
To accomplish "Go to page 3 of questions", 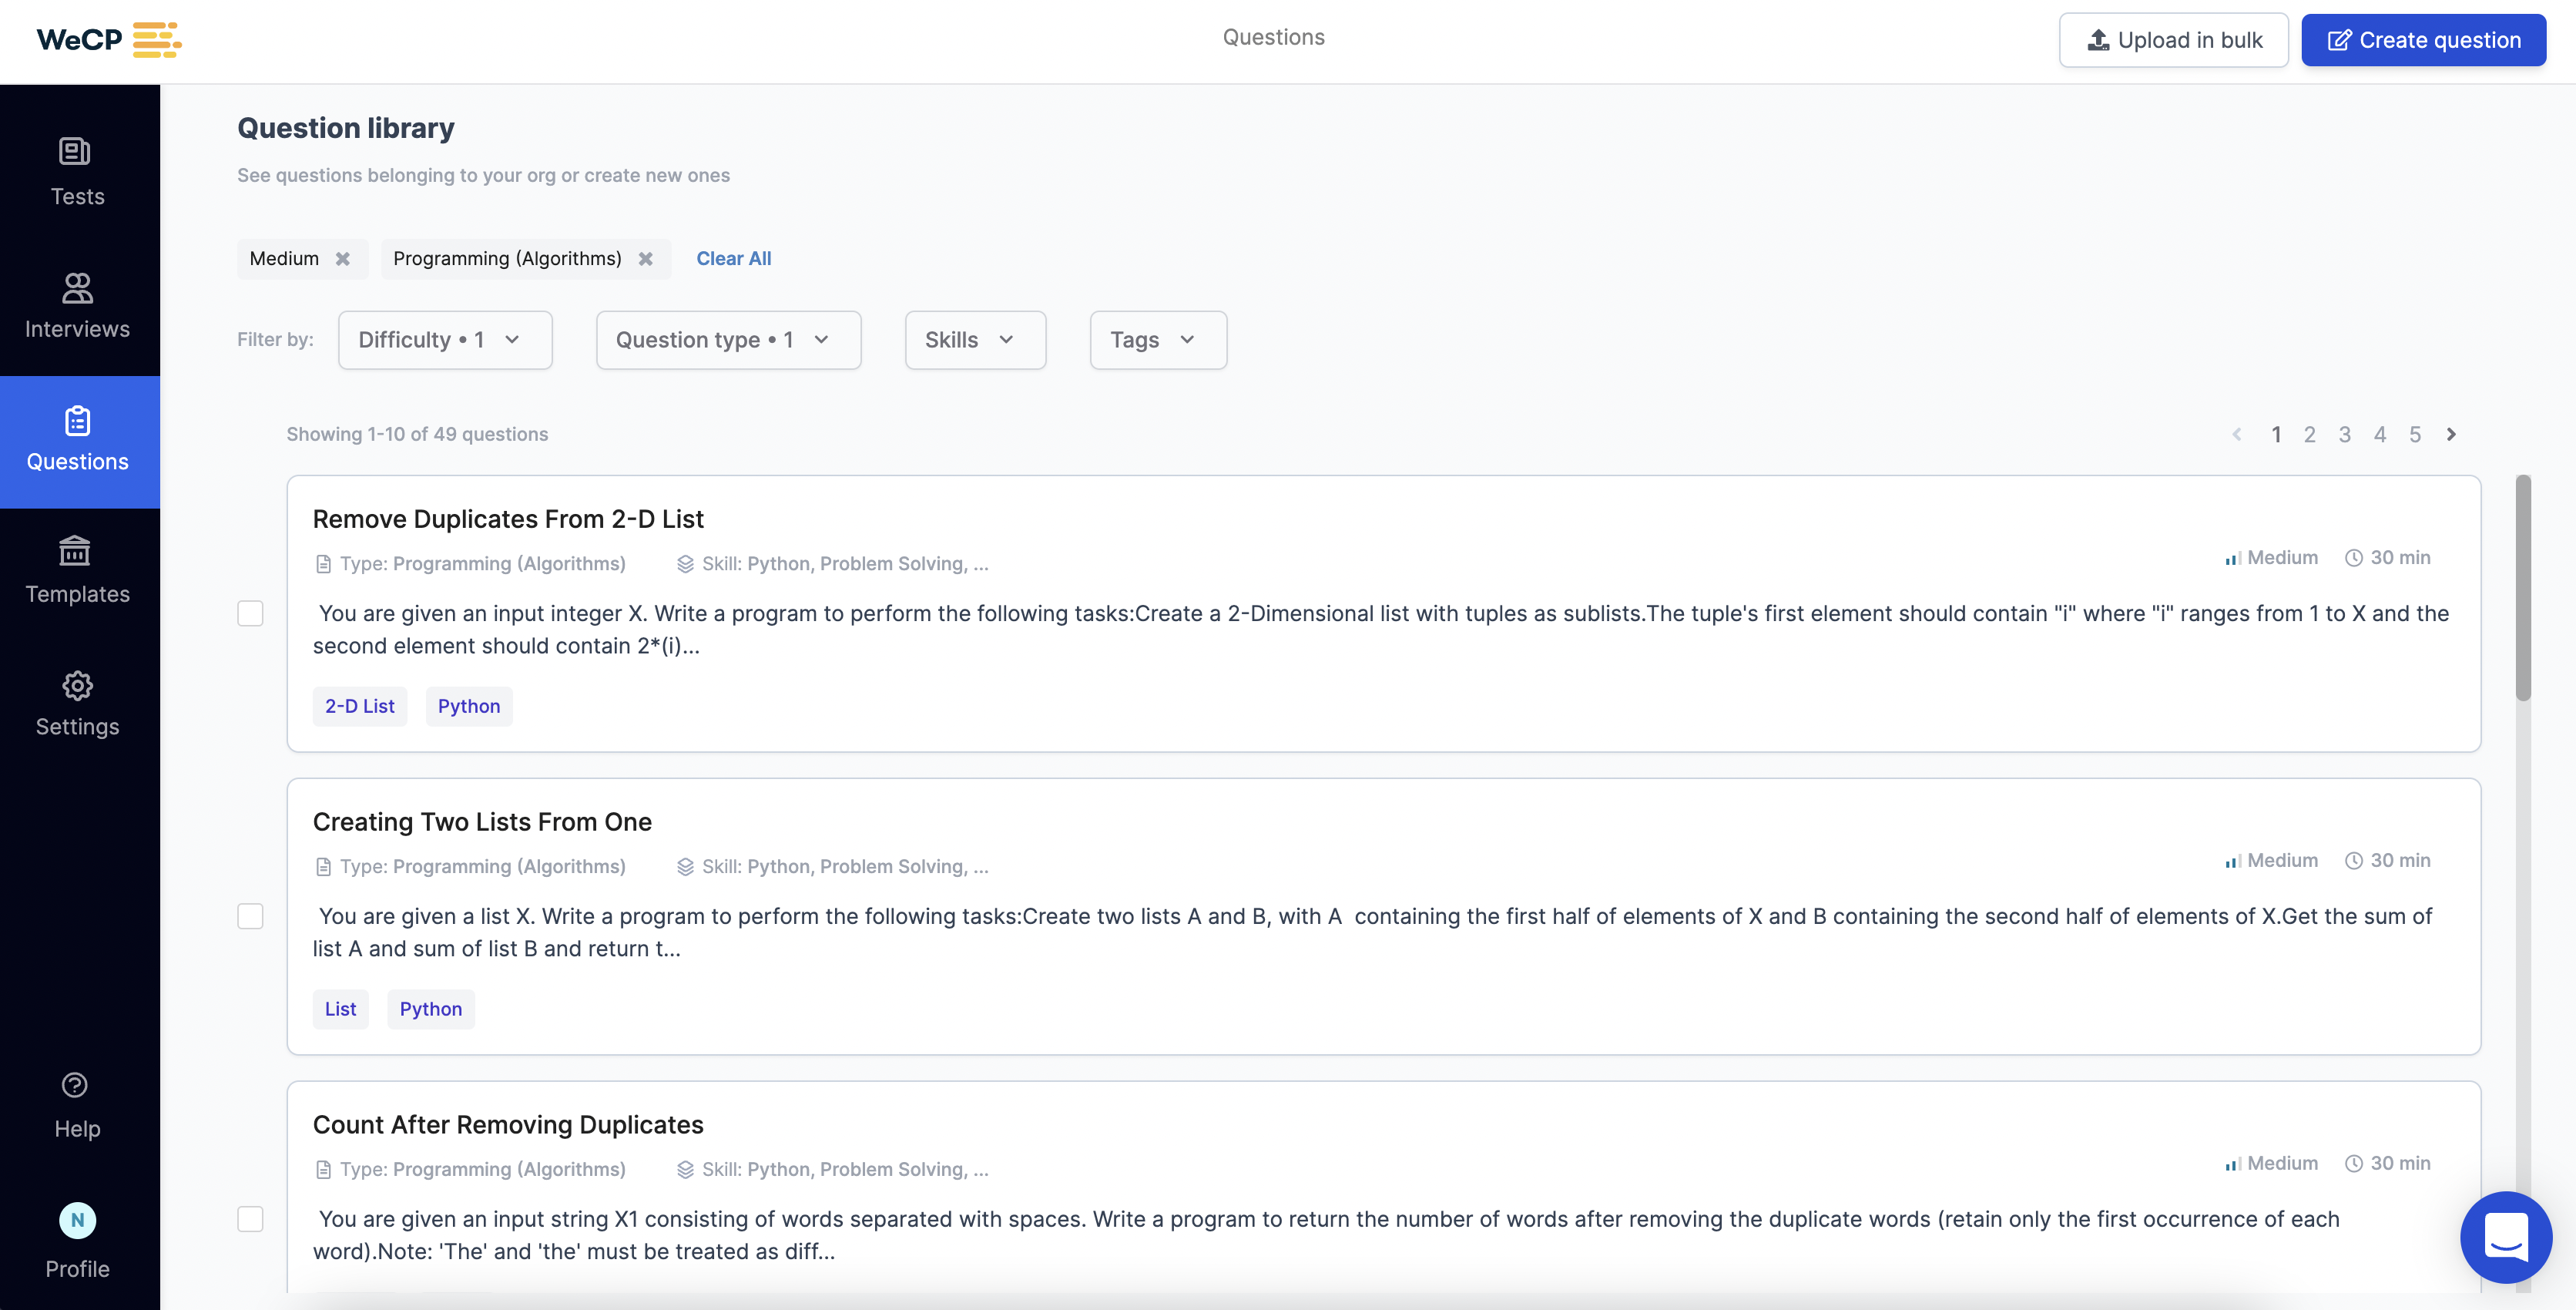I will point(2345,434).
